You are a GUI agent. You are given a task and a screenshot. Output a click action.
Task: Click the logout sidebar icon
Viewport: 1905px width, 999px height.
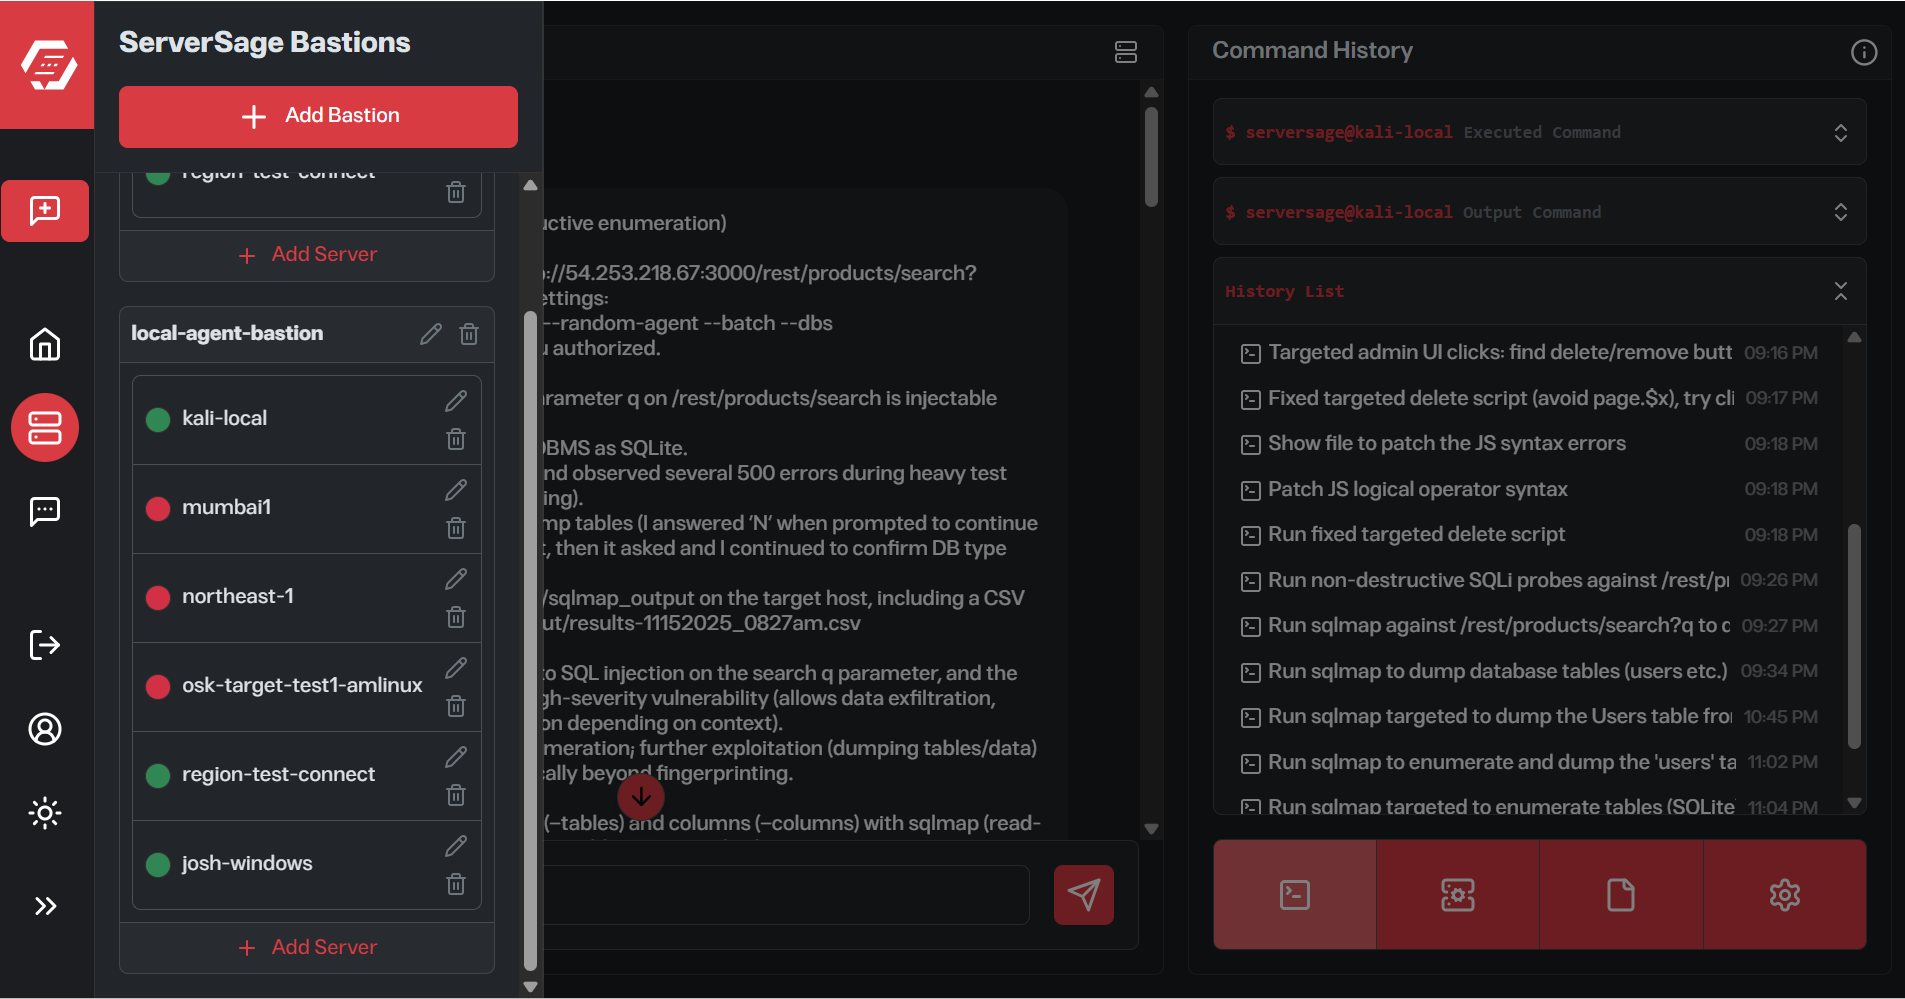click(x=45, y=645)
